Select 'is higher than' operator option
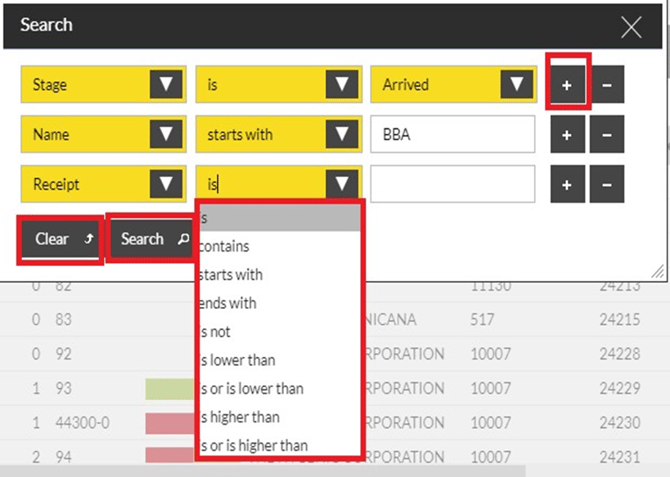The image size is (670, 477). [x=240, y=417]
